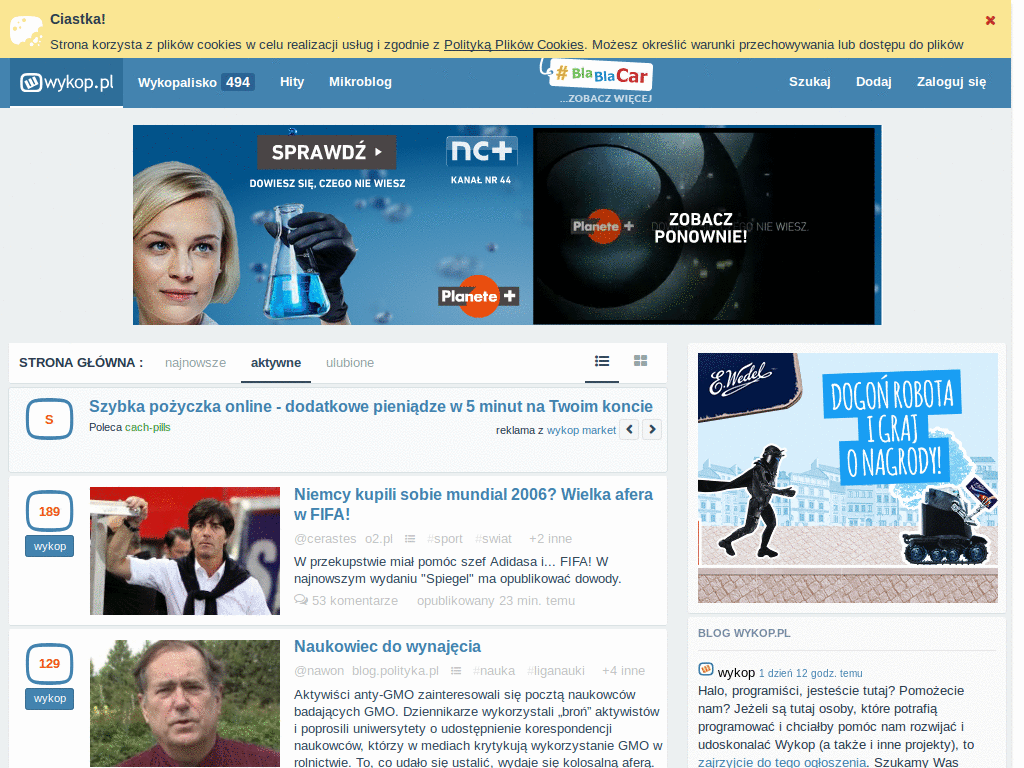Click SPRAWDŹ button in nc+ banner
The image size is (1024, 768).
coord(327,152)
